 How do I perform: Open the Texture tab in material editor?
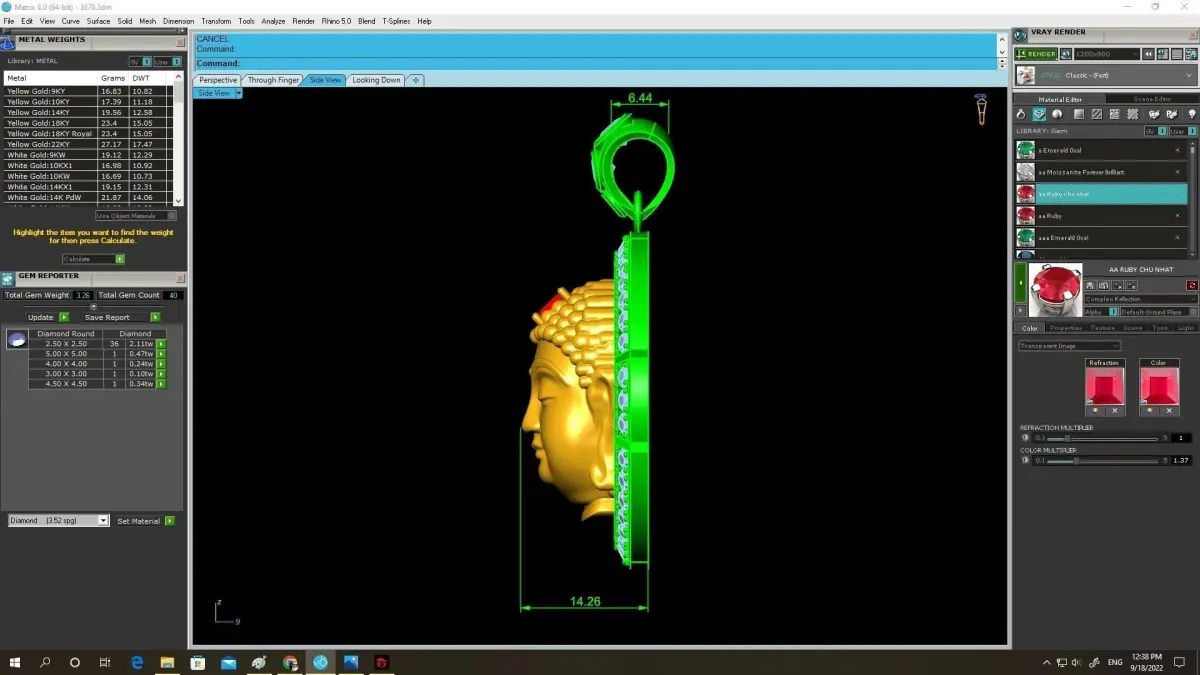click(x=1102, y=328)
